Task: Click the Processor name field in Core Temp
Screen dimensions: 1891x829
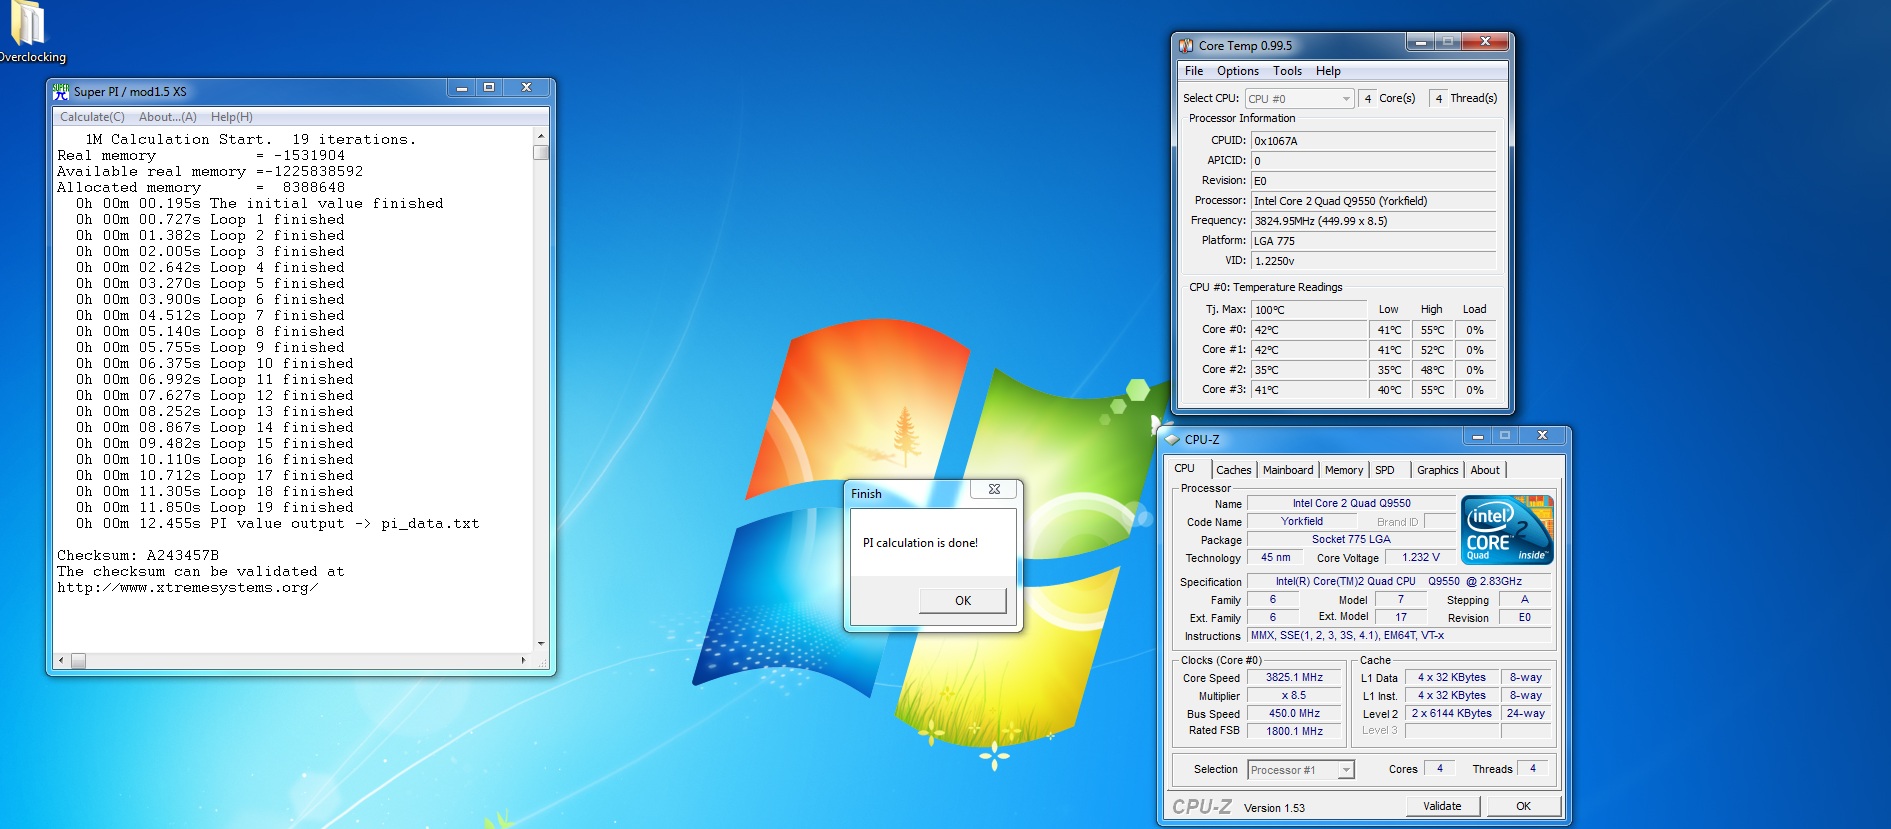Action: tap(1373, 201)
